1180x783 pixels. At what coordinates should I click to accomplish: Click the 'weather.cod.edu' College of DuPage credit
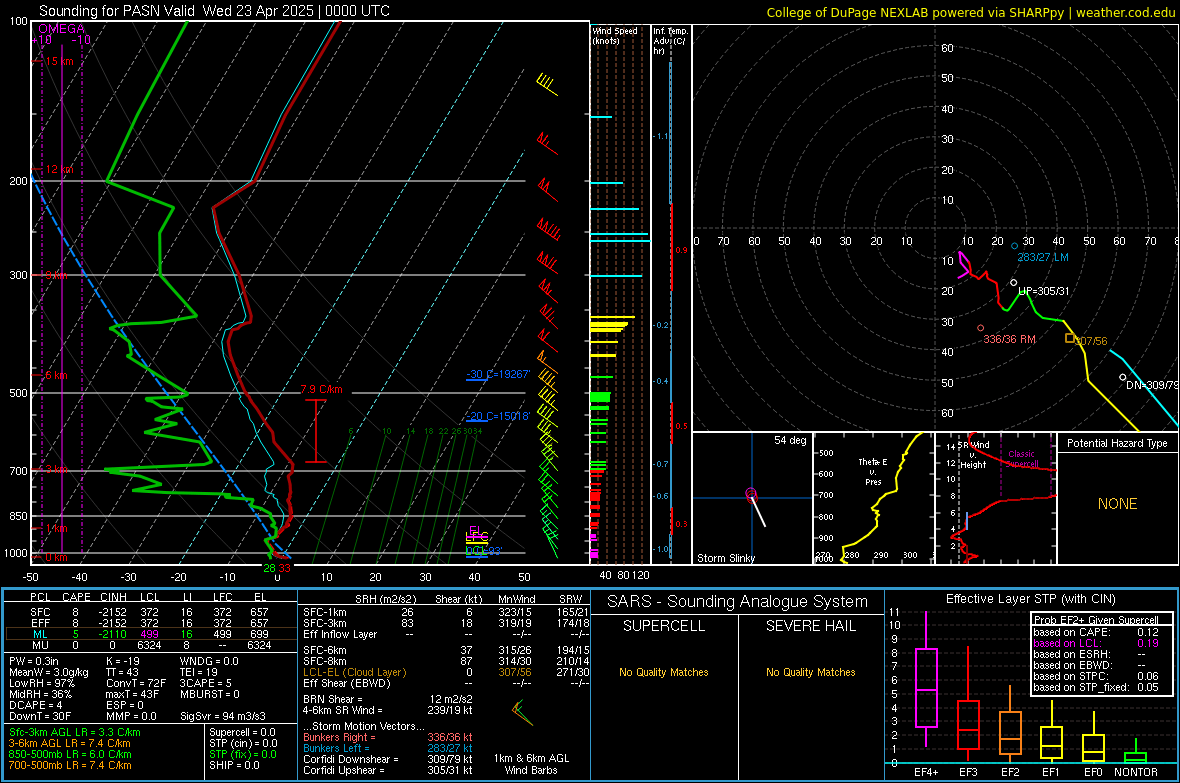pyautogui.click(x=1125, y=12)
